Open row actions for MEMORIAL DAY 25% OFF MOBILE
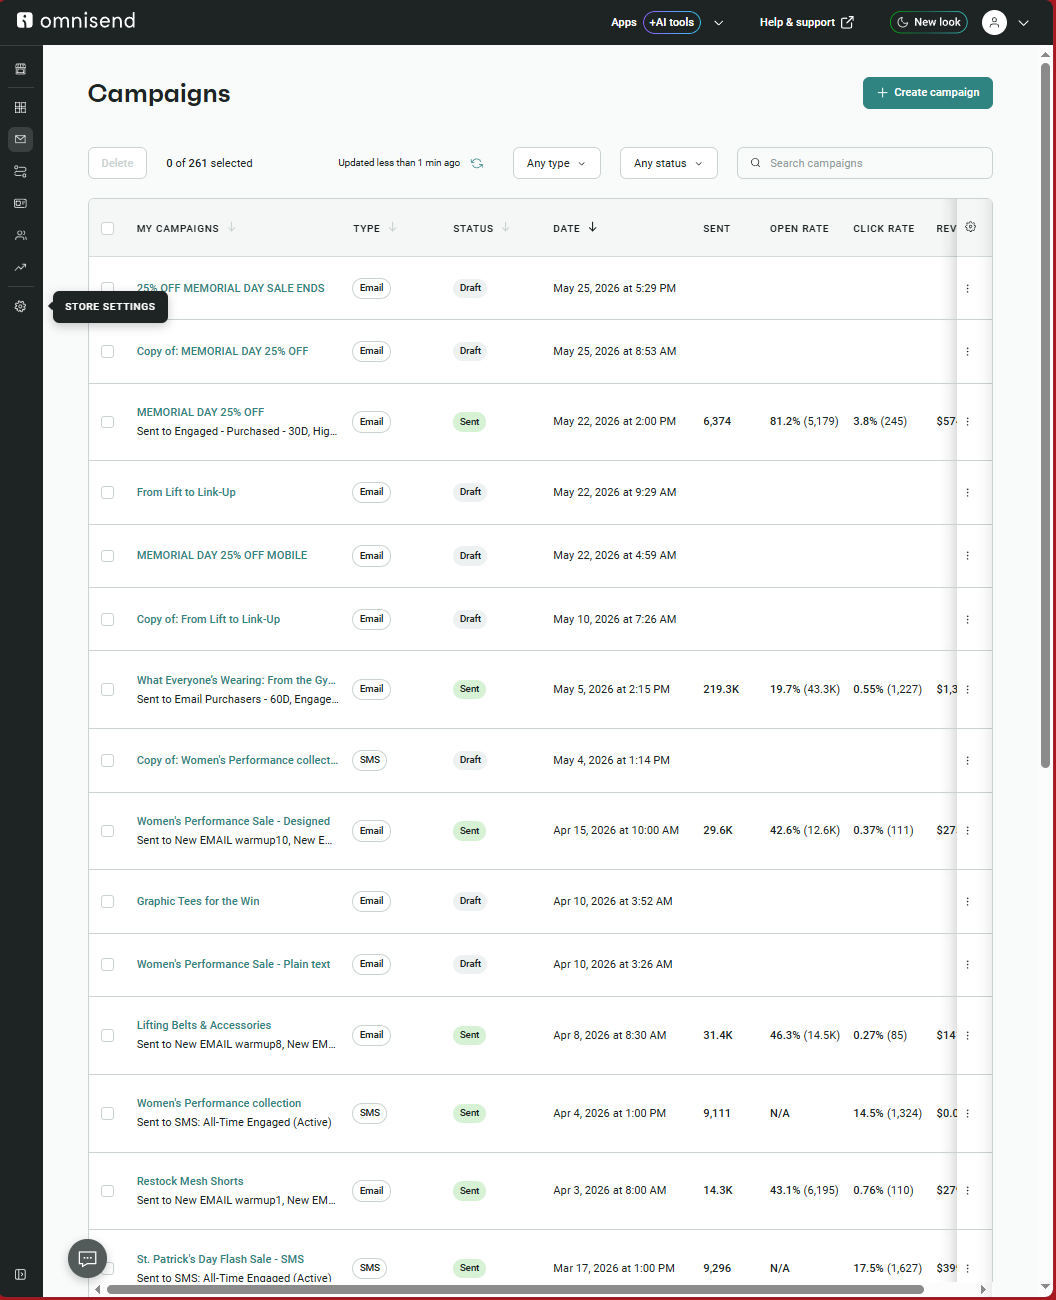This screenshot has height=1300, width=1056. pyautogui.click(x=967, y=555)
